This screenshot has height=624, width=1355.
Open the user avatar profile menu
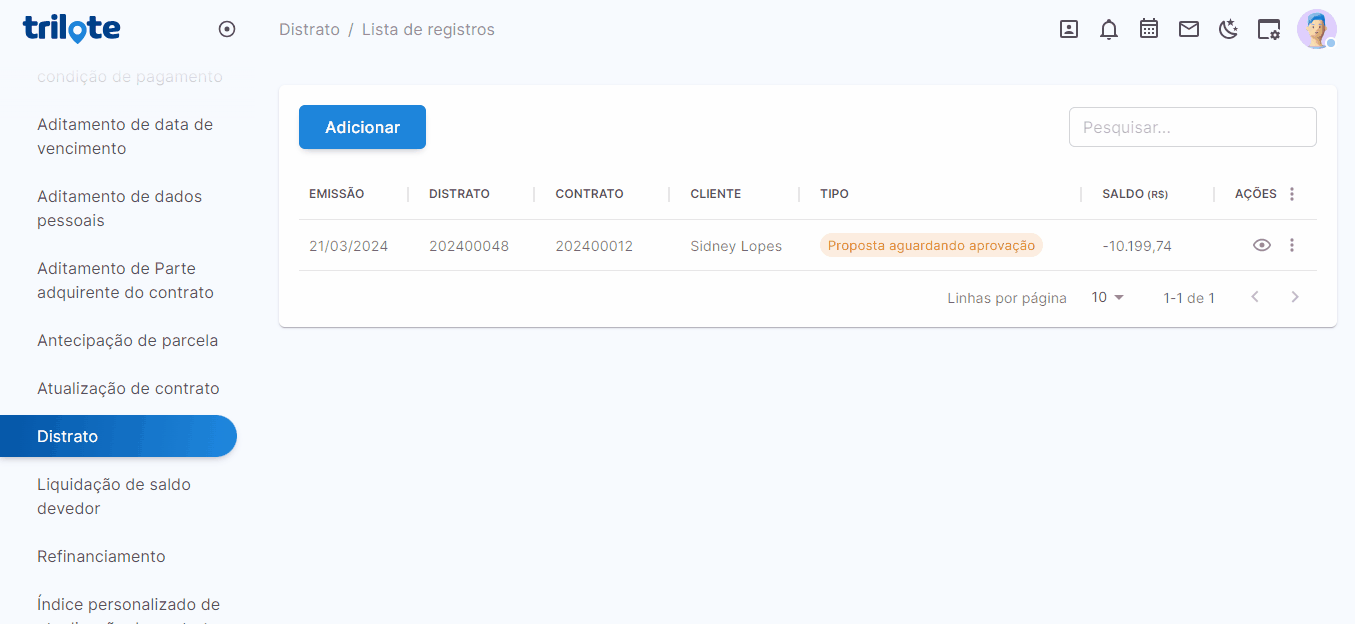click(x=1316, y=29)
